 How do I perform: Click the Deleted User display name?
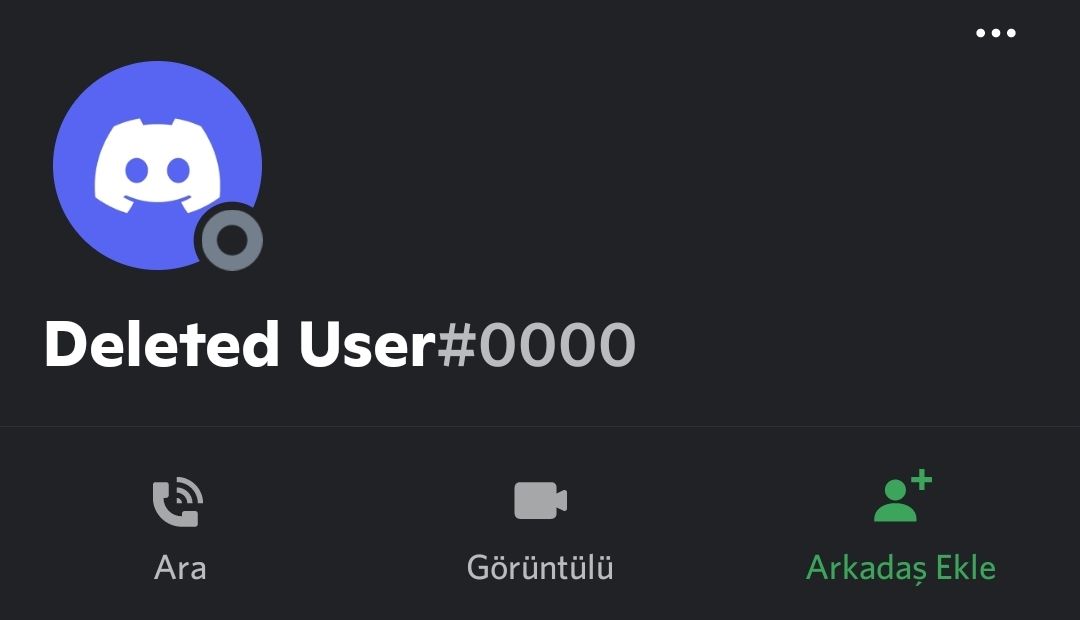(x=240, y=344)
